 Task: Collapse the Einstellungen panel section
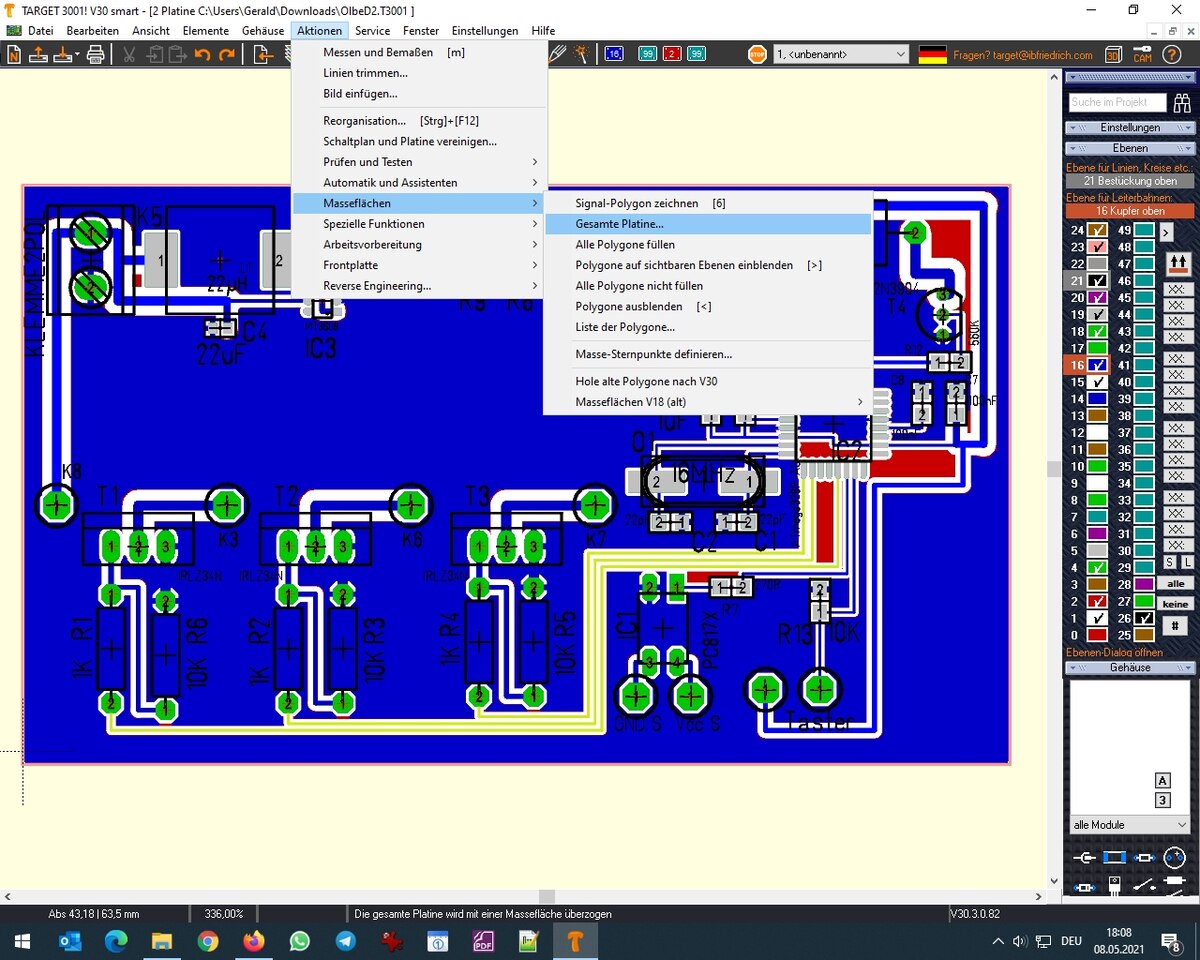click(1130, 128)
